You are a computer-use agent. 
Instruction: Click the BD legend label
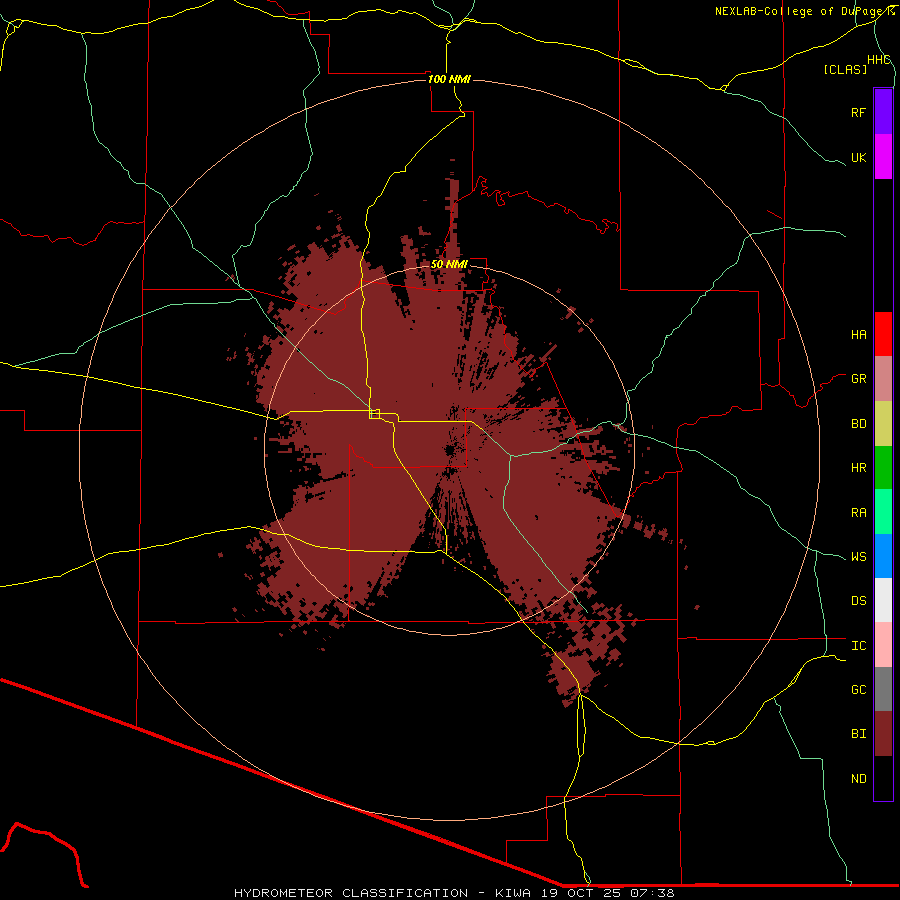point(858,424)
